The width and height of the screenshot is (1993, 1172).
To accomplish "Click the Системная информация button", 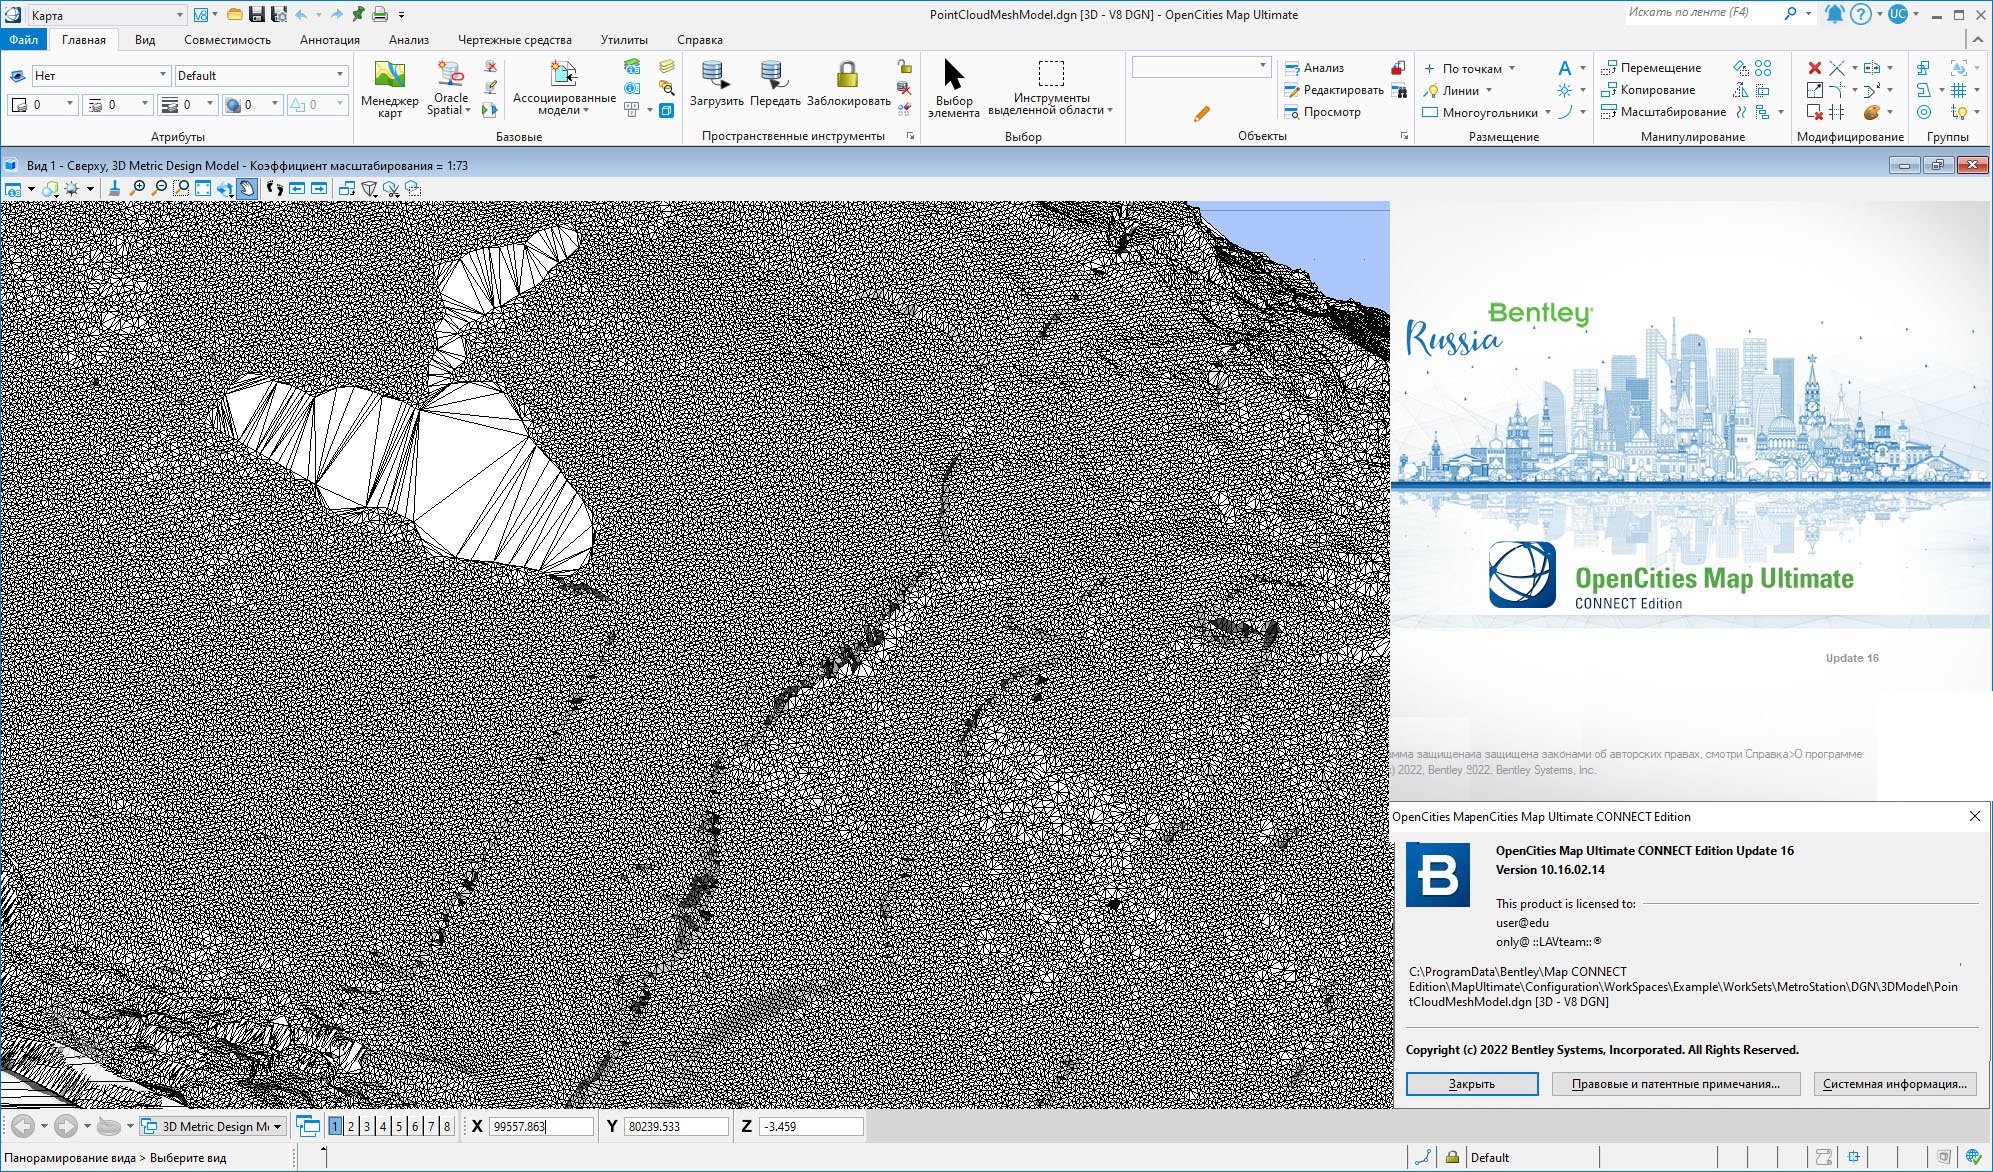I will tap(1894, 1084).
